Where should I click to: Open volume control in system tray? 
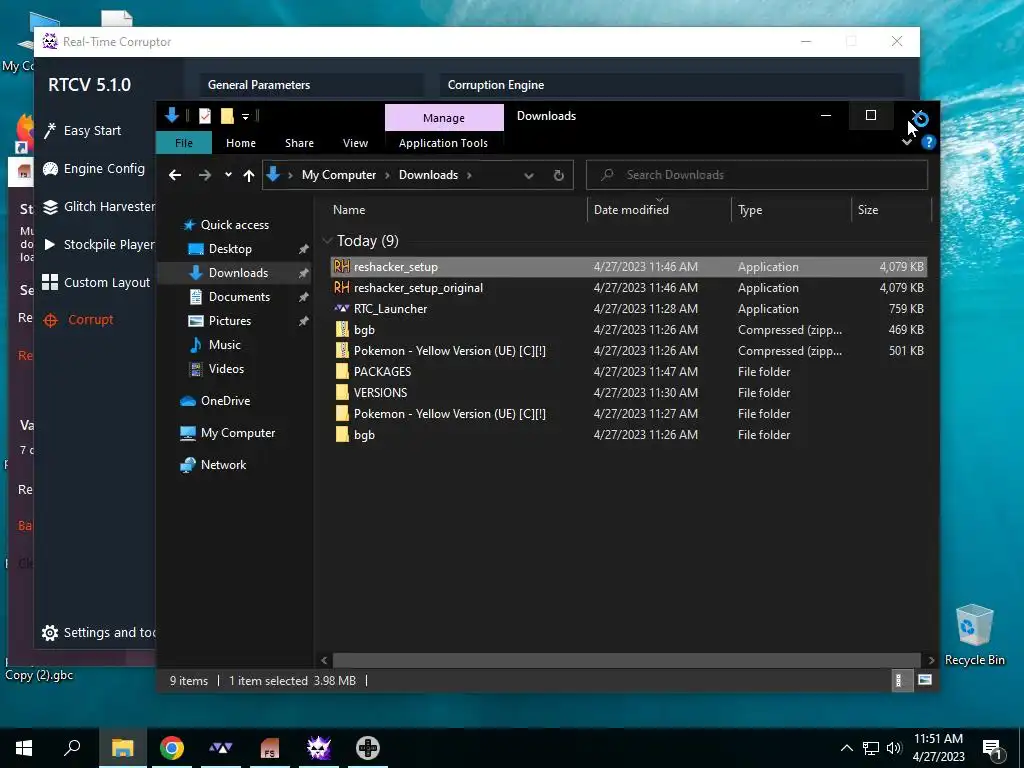pyautogui.click(x=895, y=748)
